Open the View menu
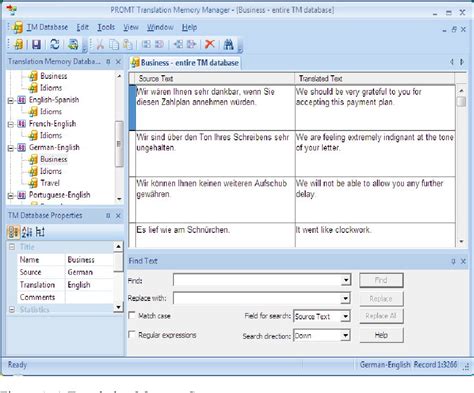Image resolution: width=474 pixels, height=393 pixels. [131, 27]
